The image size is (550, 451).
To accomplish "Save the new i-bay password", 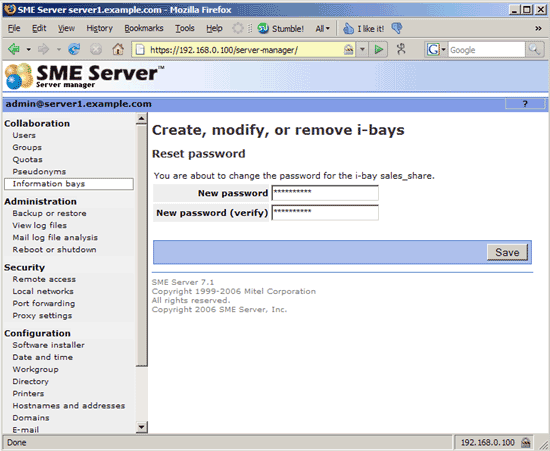I will pyautogui.click(x=507, y=252).
